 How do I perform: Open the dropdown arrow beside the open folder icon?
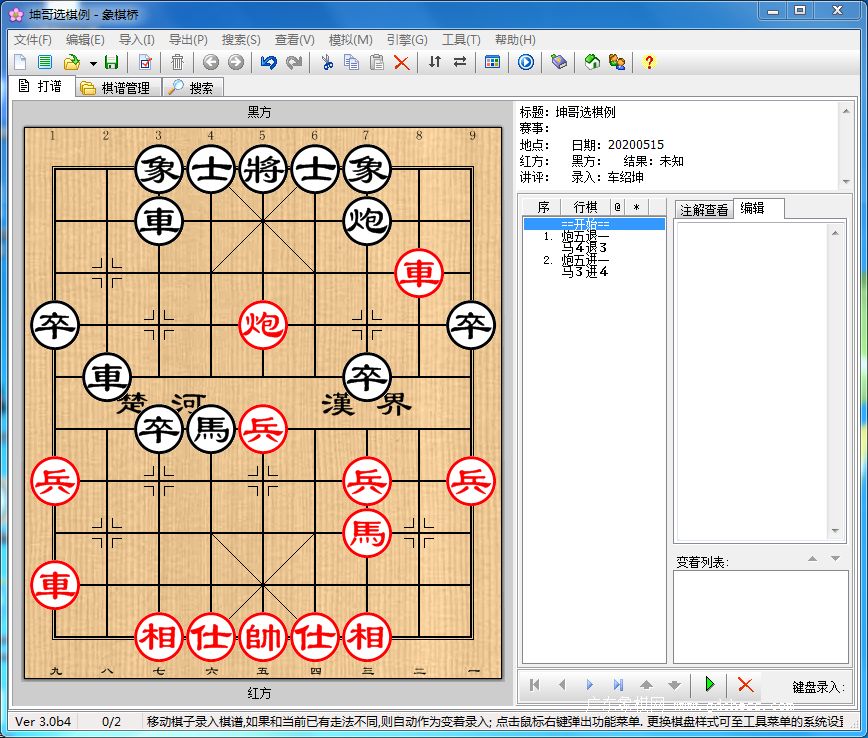coord(92,63)
